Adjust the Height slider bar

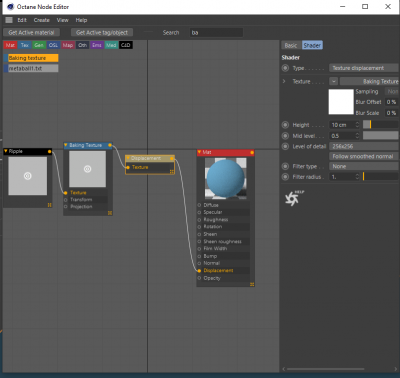pos(380,125)
